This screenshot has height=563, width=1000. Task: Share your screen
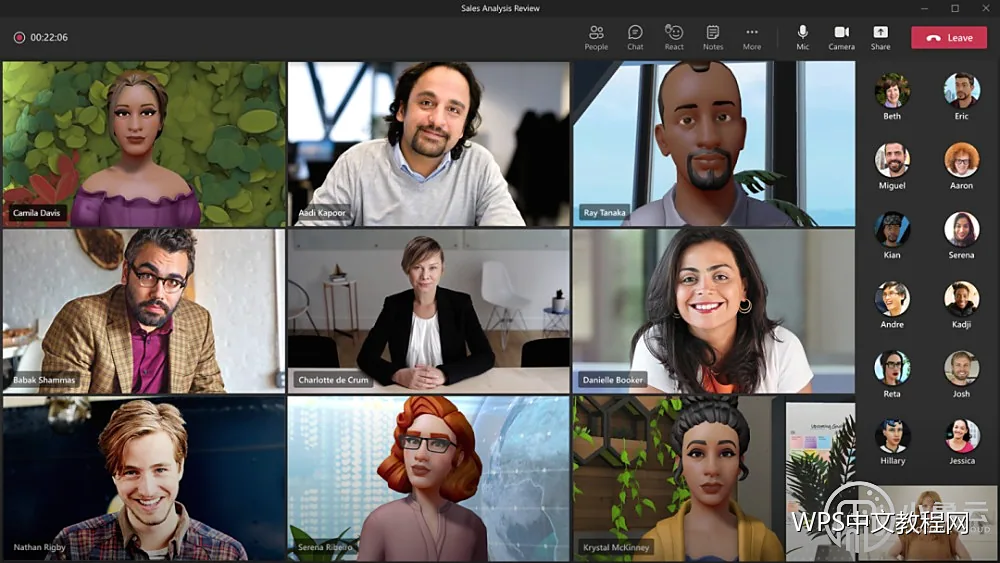[880, 38]
